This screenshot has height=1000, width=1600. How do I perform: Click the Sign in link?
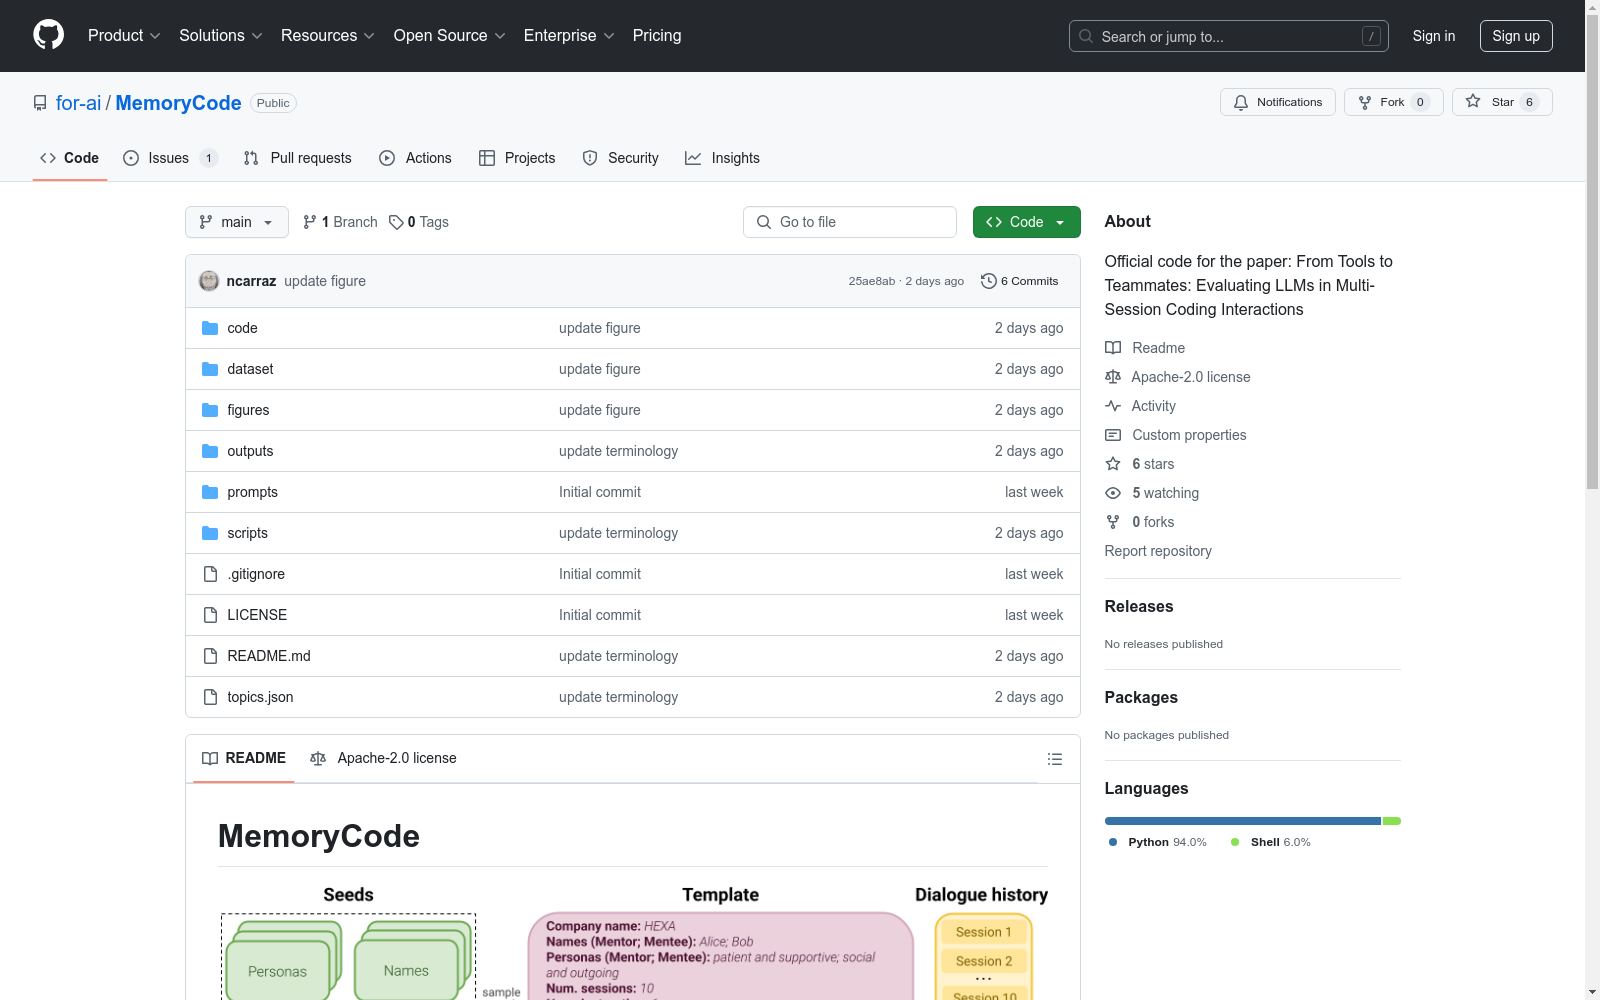(x=1434, y=36)
